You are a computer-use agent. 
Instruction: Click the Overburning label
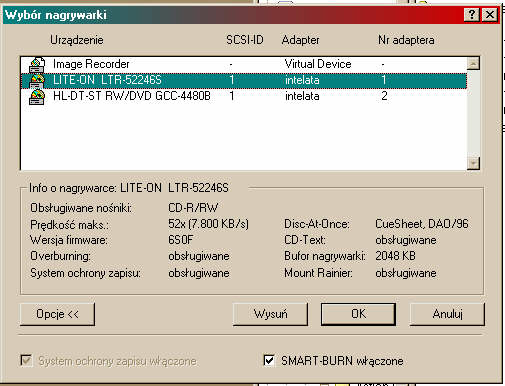(60, 256)
